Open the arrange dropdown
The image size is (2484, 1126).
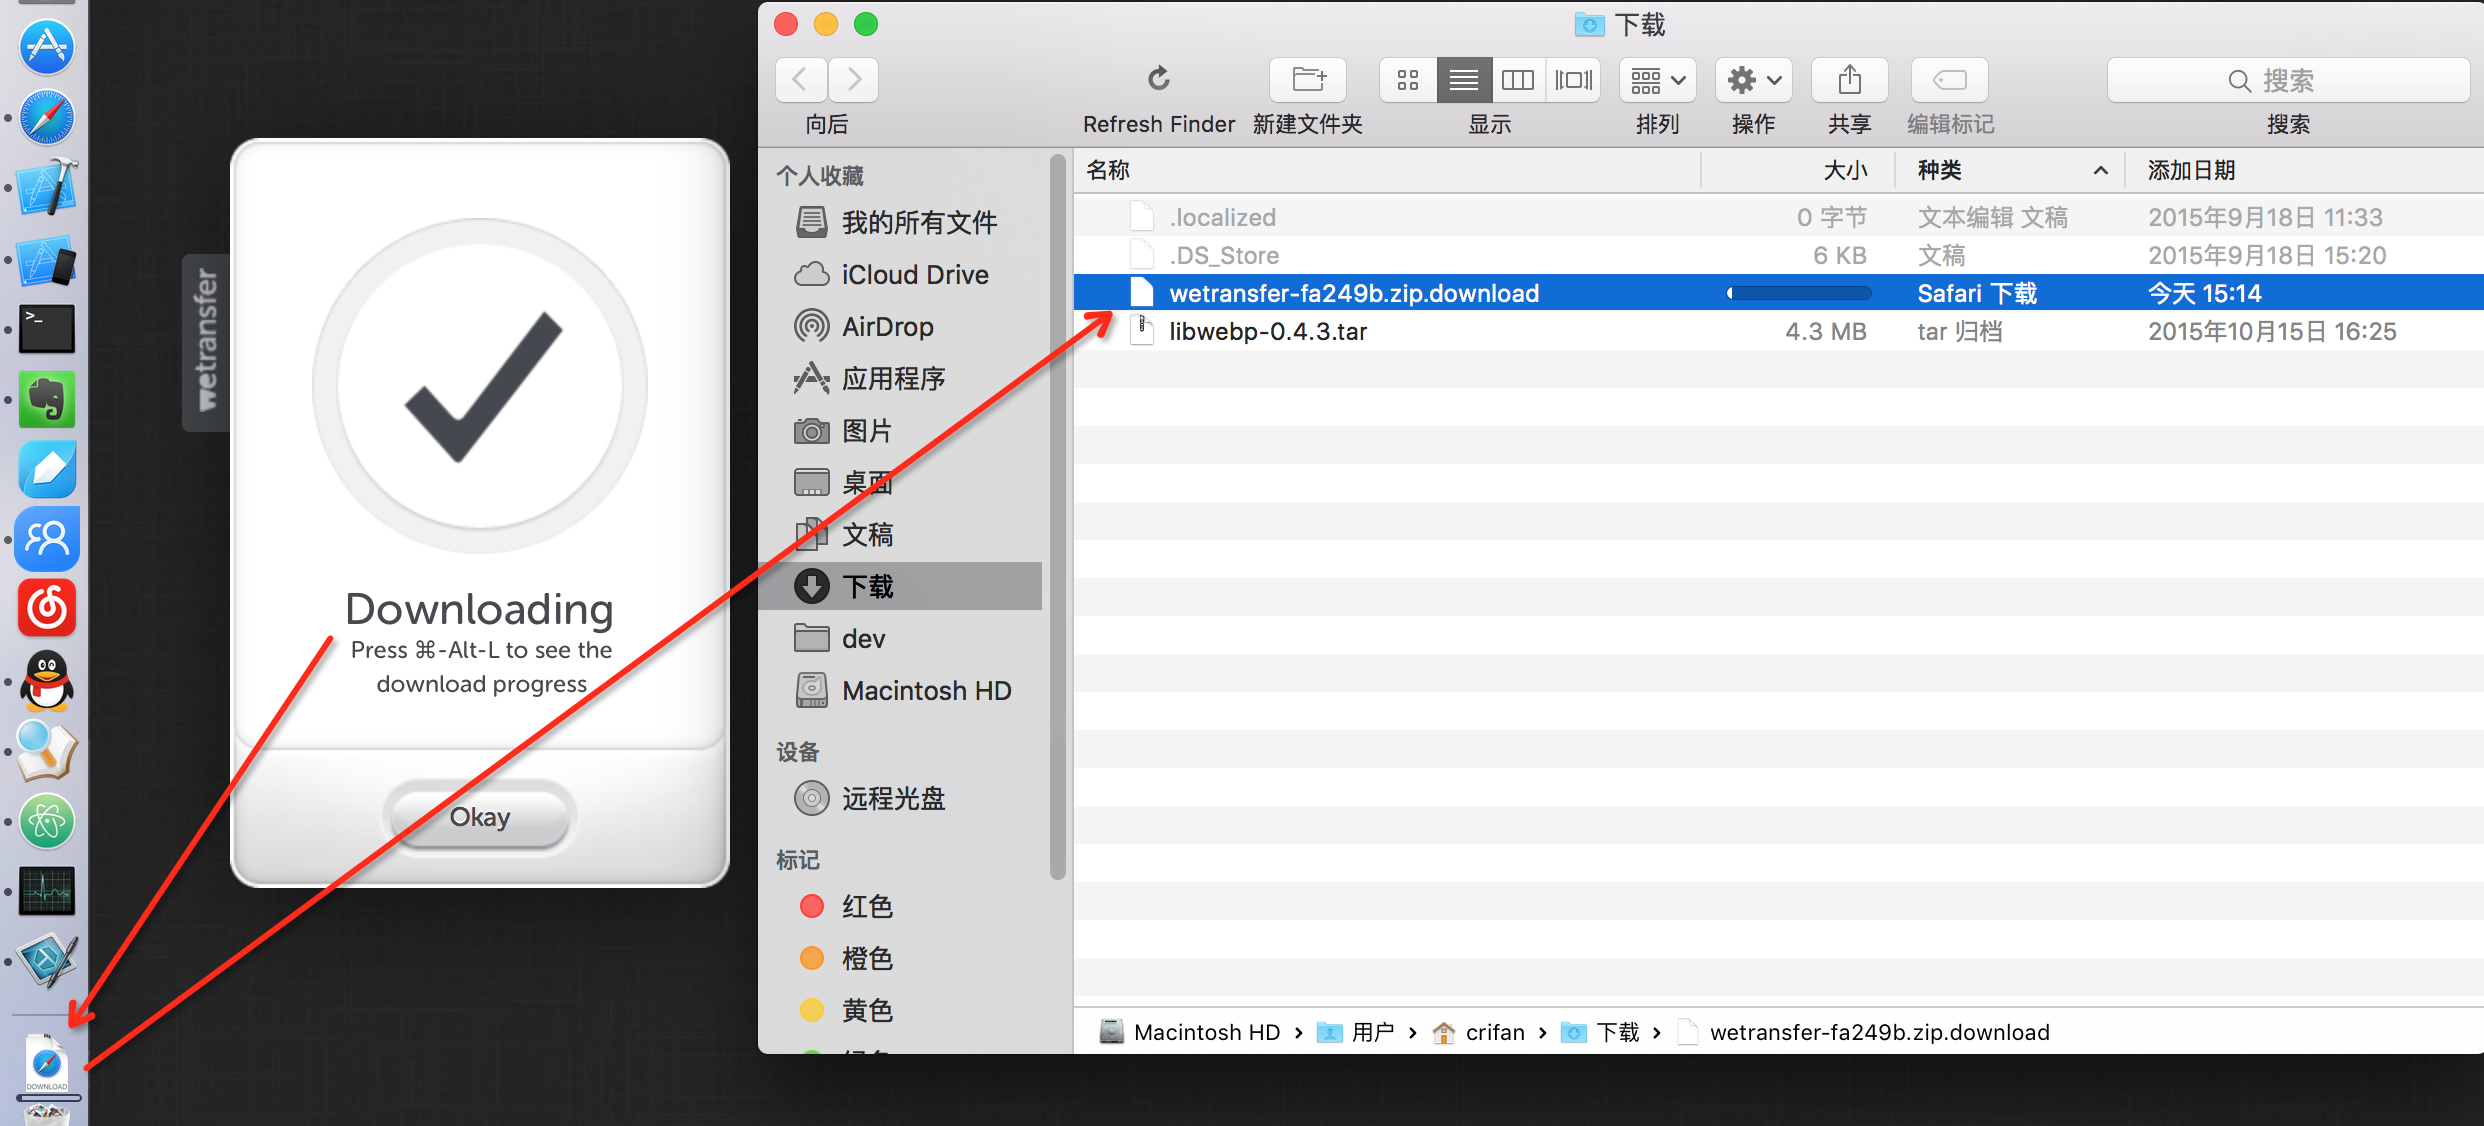click(1657, 80)
